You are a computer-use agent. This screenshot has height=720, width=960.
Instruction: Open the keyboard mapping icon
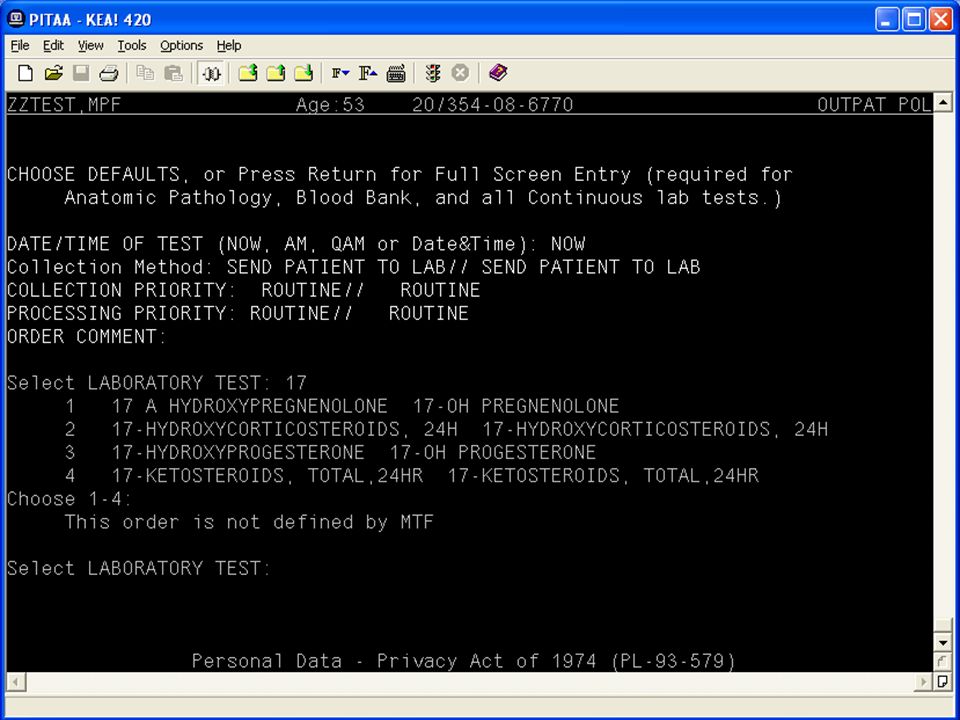[x=396, y=73]
